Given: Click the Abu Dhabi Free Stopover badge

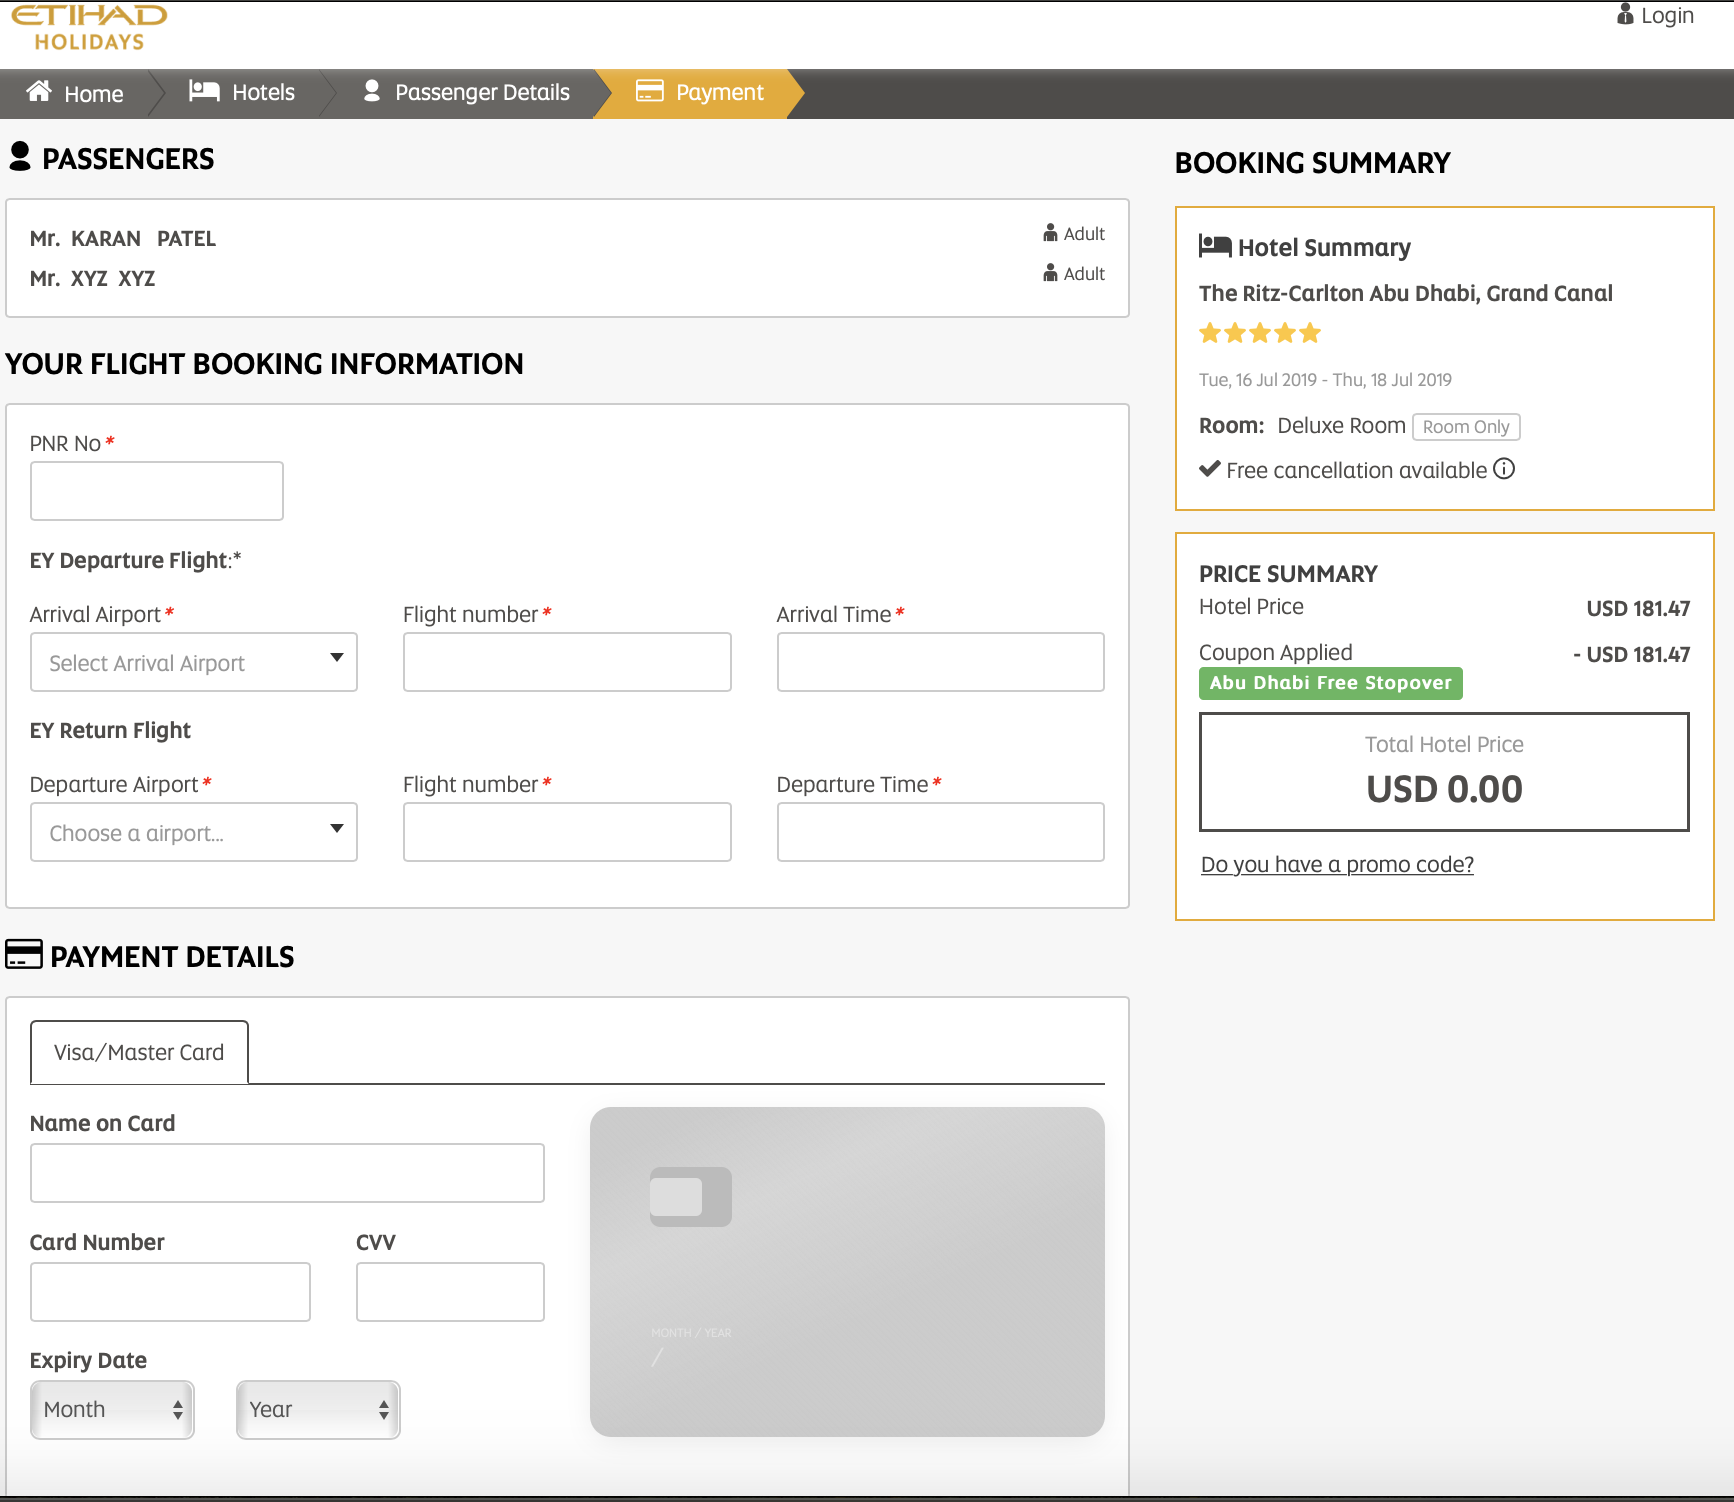Looking at the screenshot, I should point(1330,683).
